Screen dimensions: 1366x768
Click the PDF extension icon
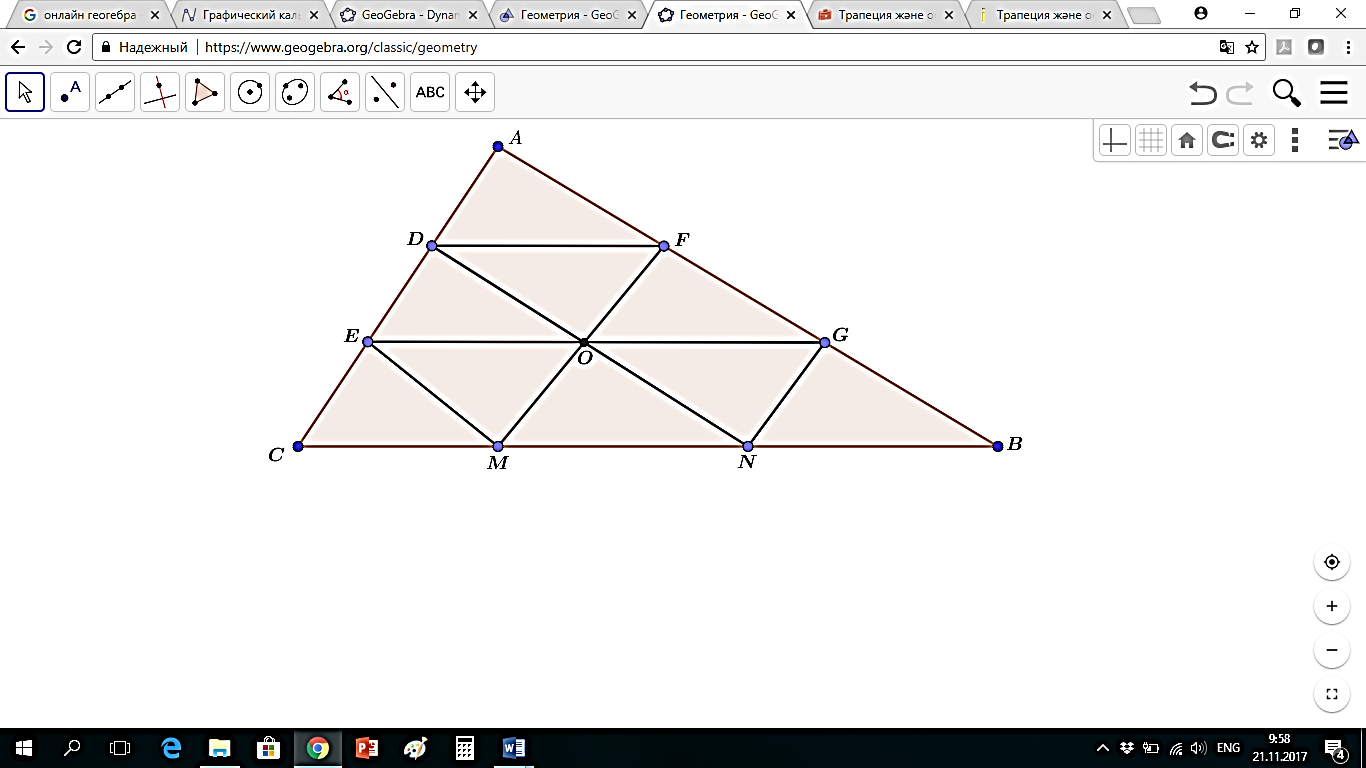click(1284, 47)
